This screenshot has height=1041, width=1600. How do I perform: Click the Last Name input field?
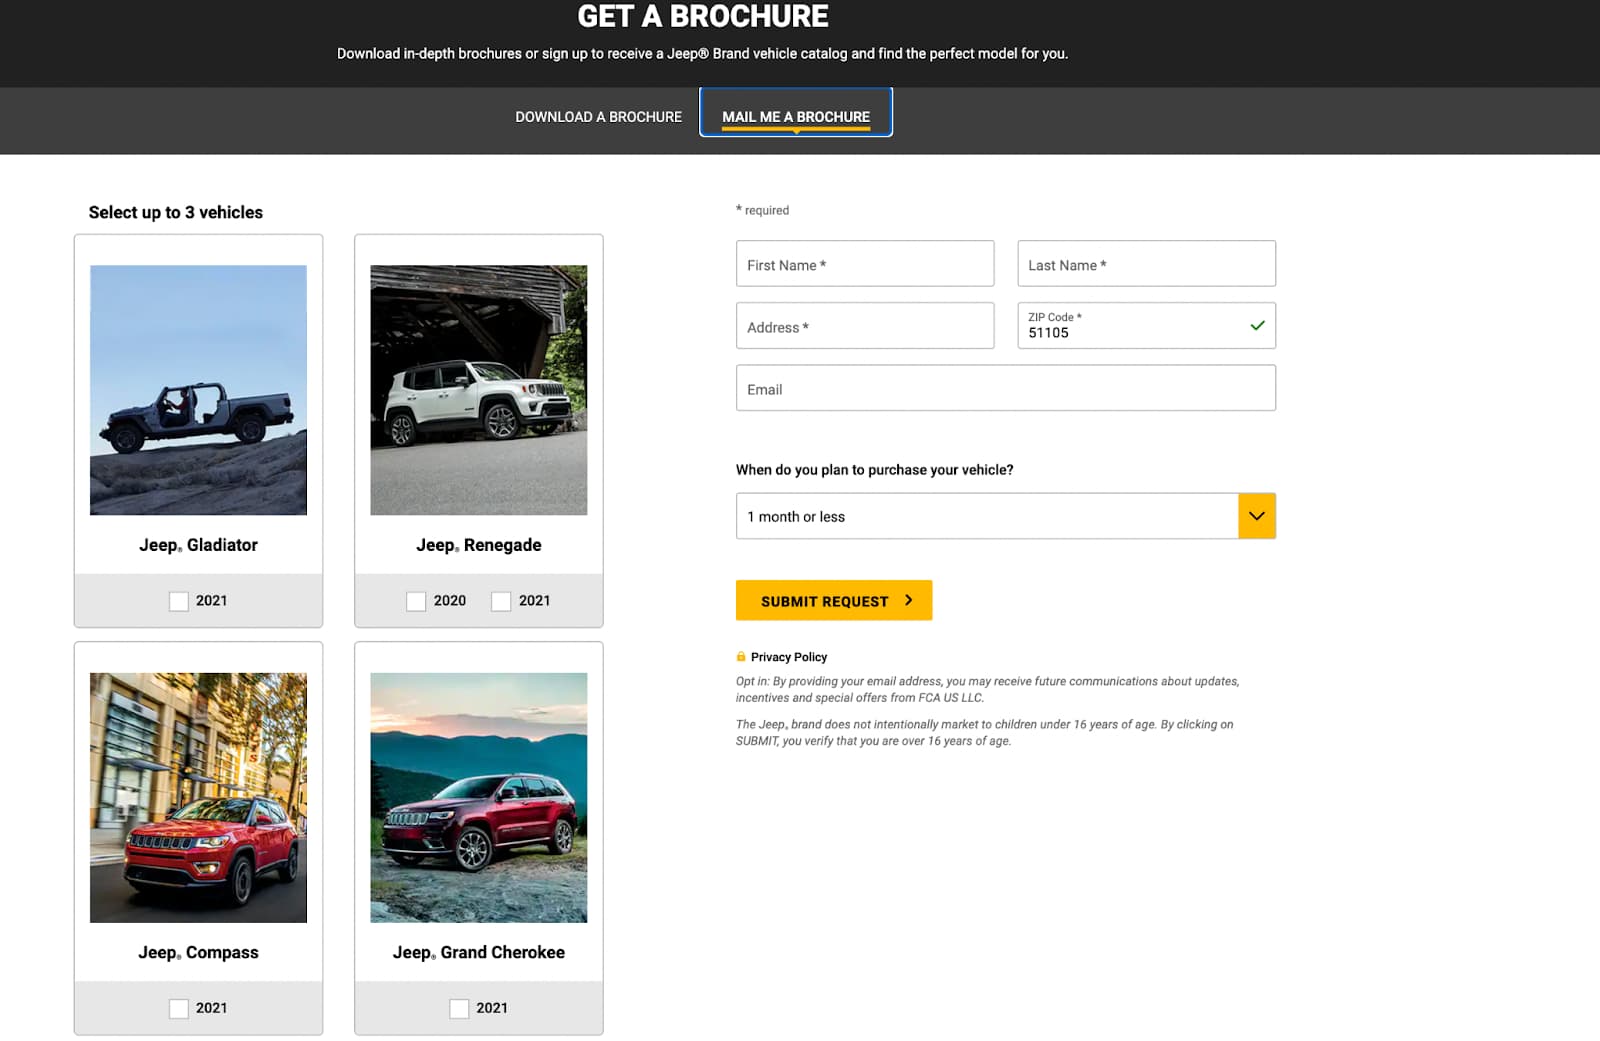[1146, 263]
